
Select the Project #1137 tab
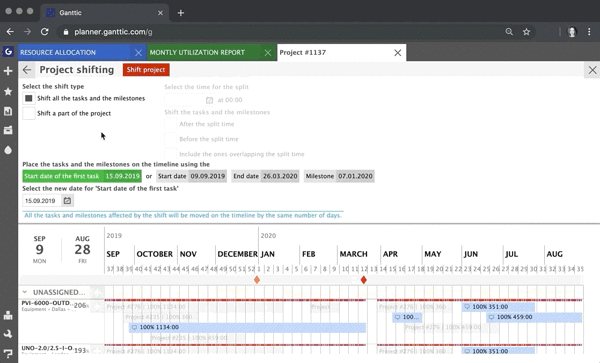coord(336,52)
